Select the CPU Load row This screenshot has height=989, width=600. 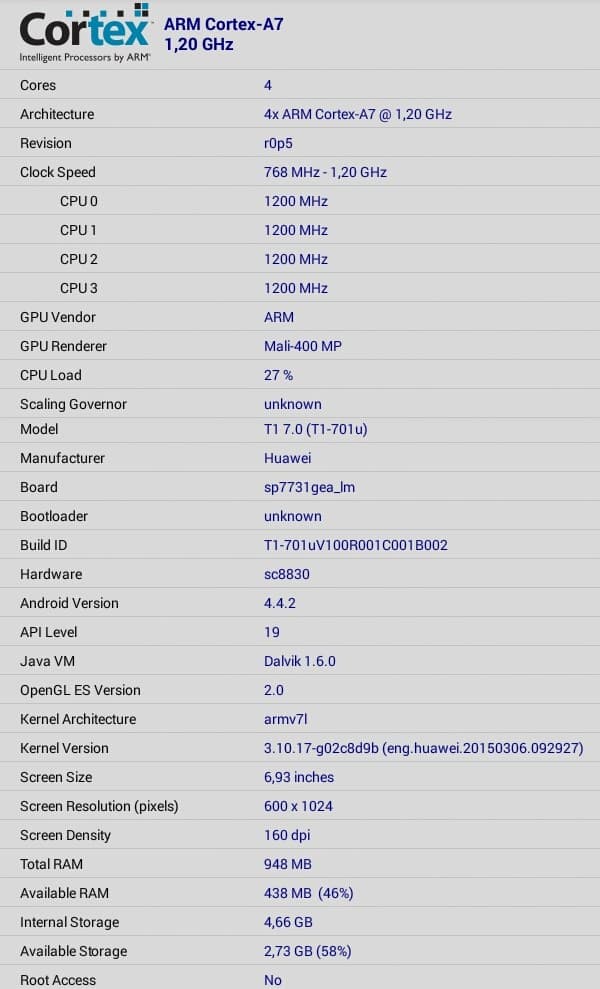tap(300, 376)
